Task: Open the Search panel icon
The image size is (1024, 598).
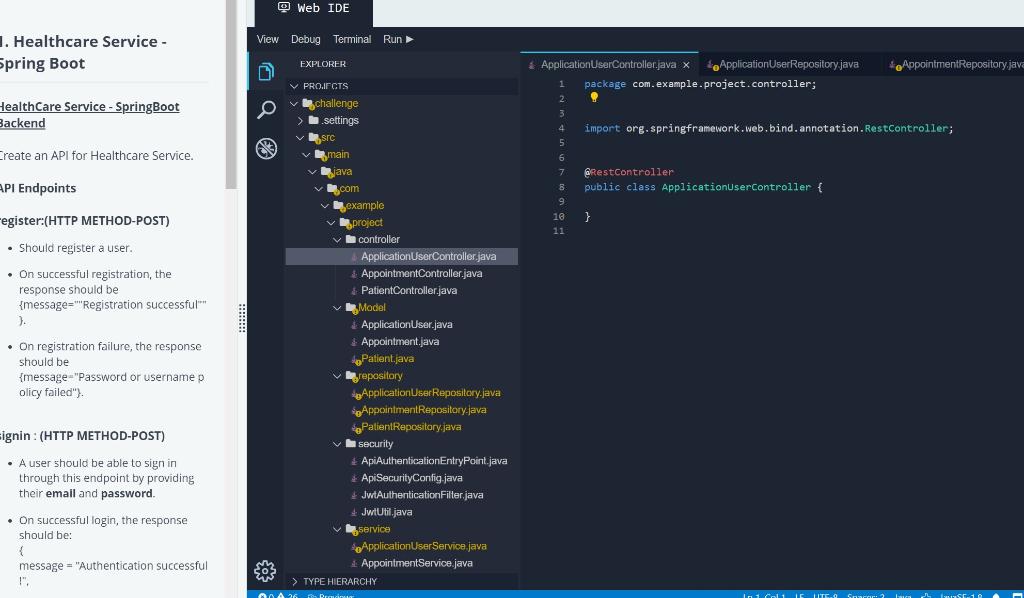Action: [265, 110]
